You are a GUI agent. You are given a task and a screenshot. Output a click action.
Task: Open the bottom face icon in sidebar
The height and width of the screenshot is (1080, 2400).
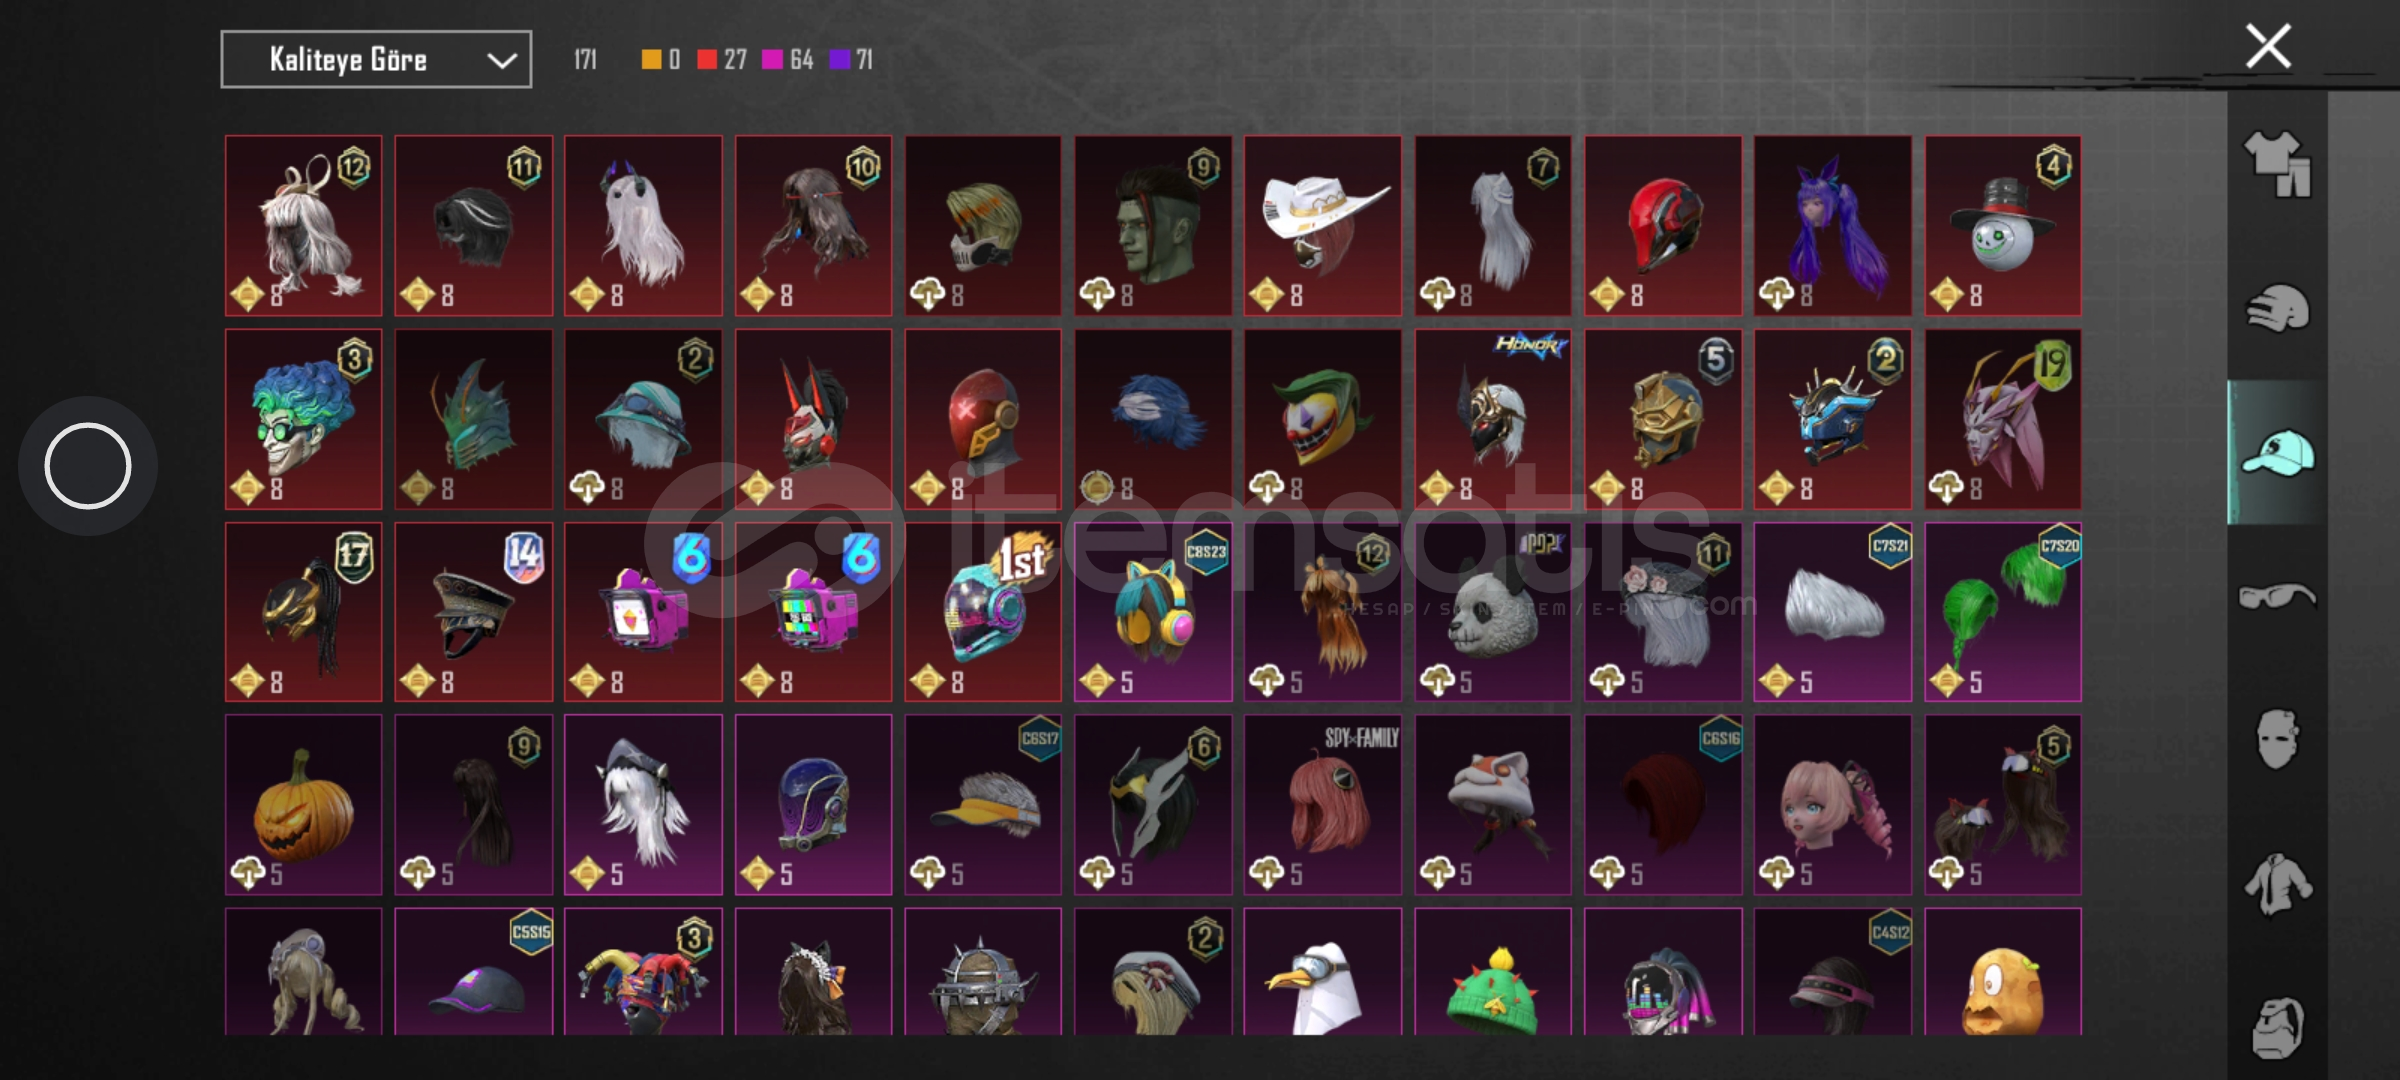pos(2277,1027)
